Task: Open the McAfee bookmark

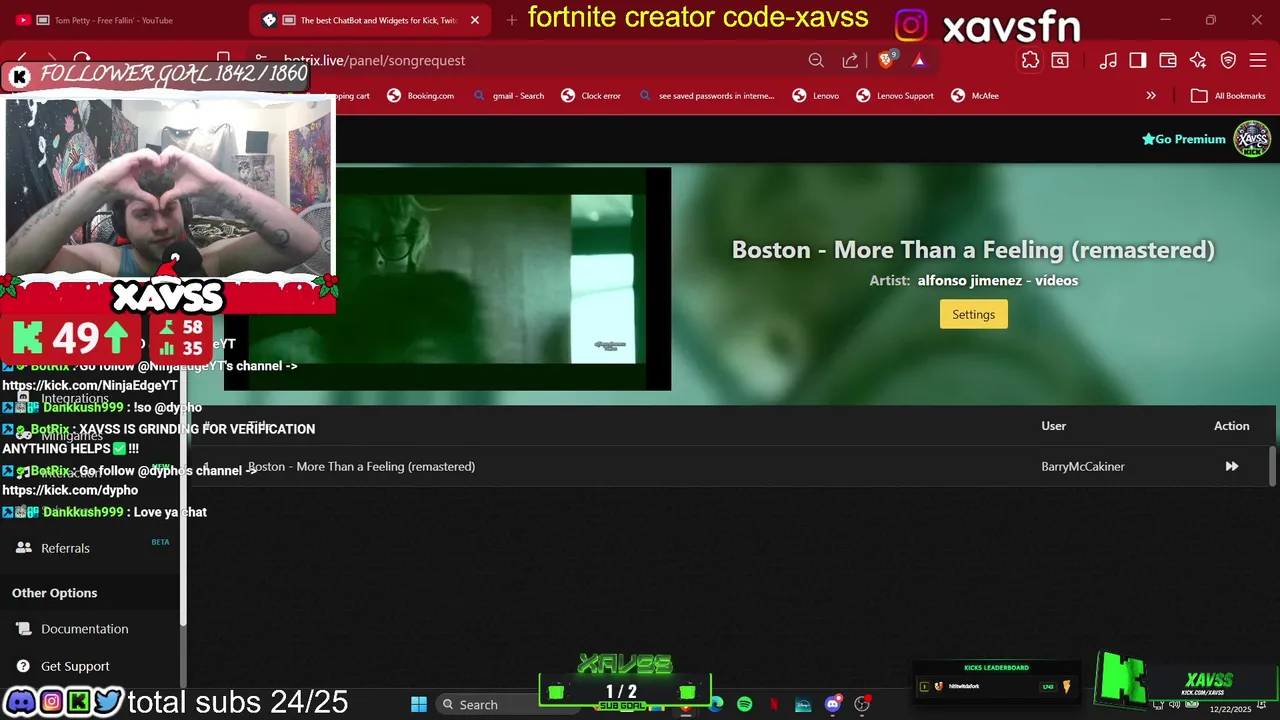Action: [975, 96]
